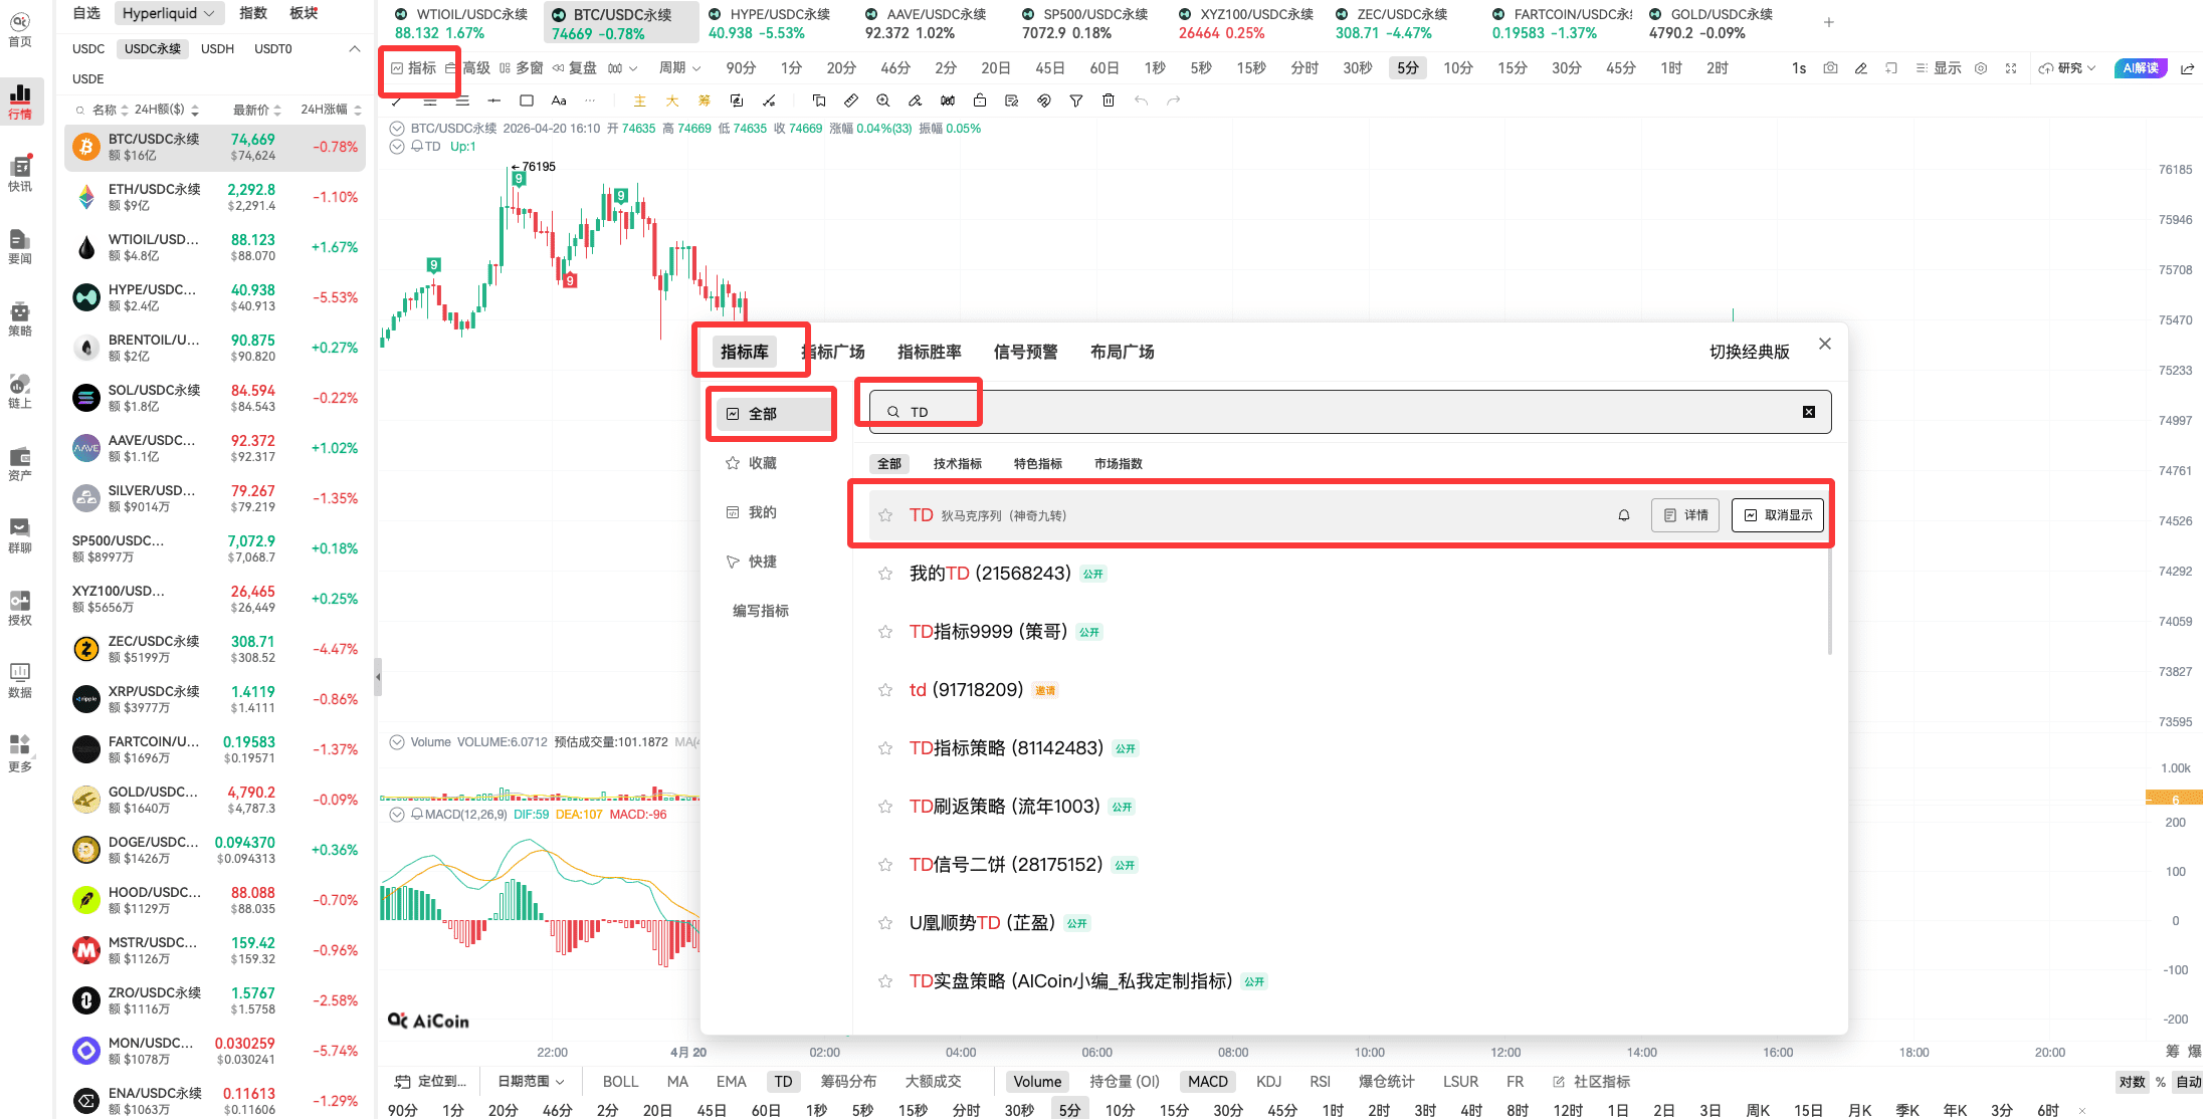Open the 周期 period dropdown
The image size is (2203, 1119).
tap(678, 68)
